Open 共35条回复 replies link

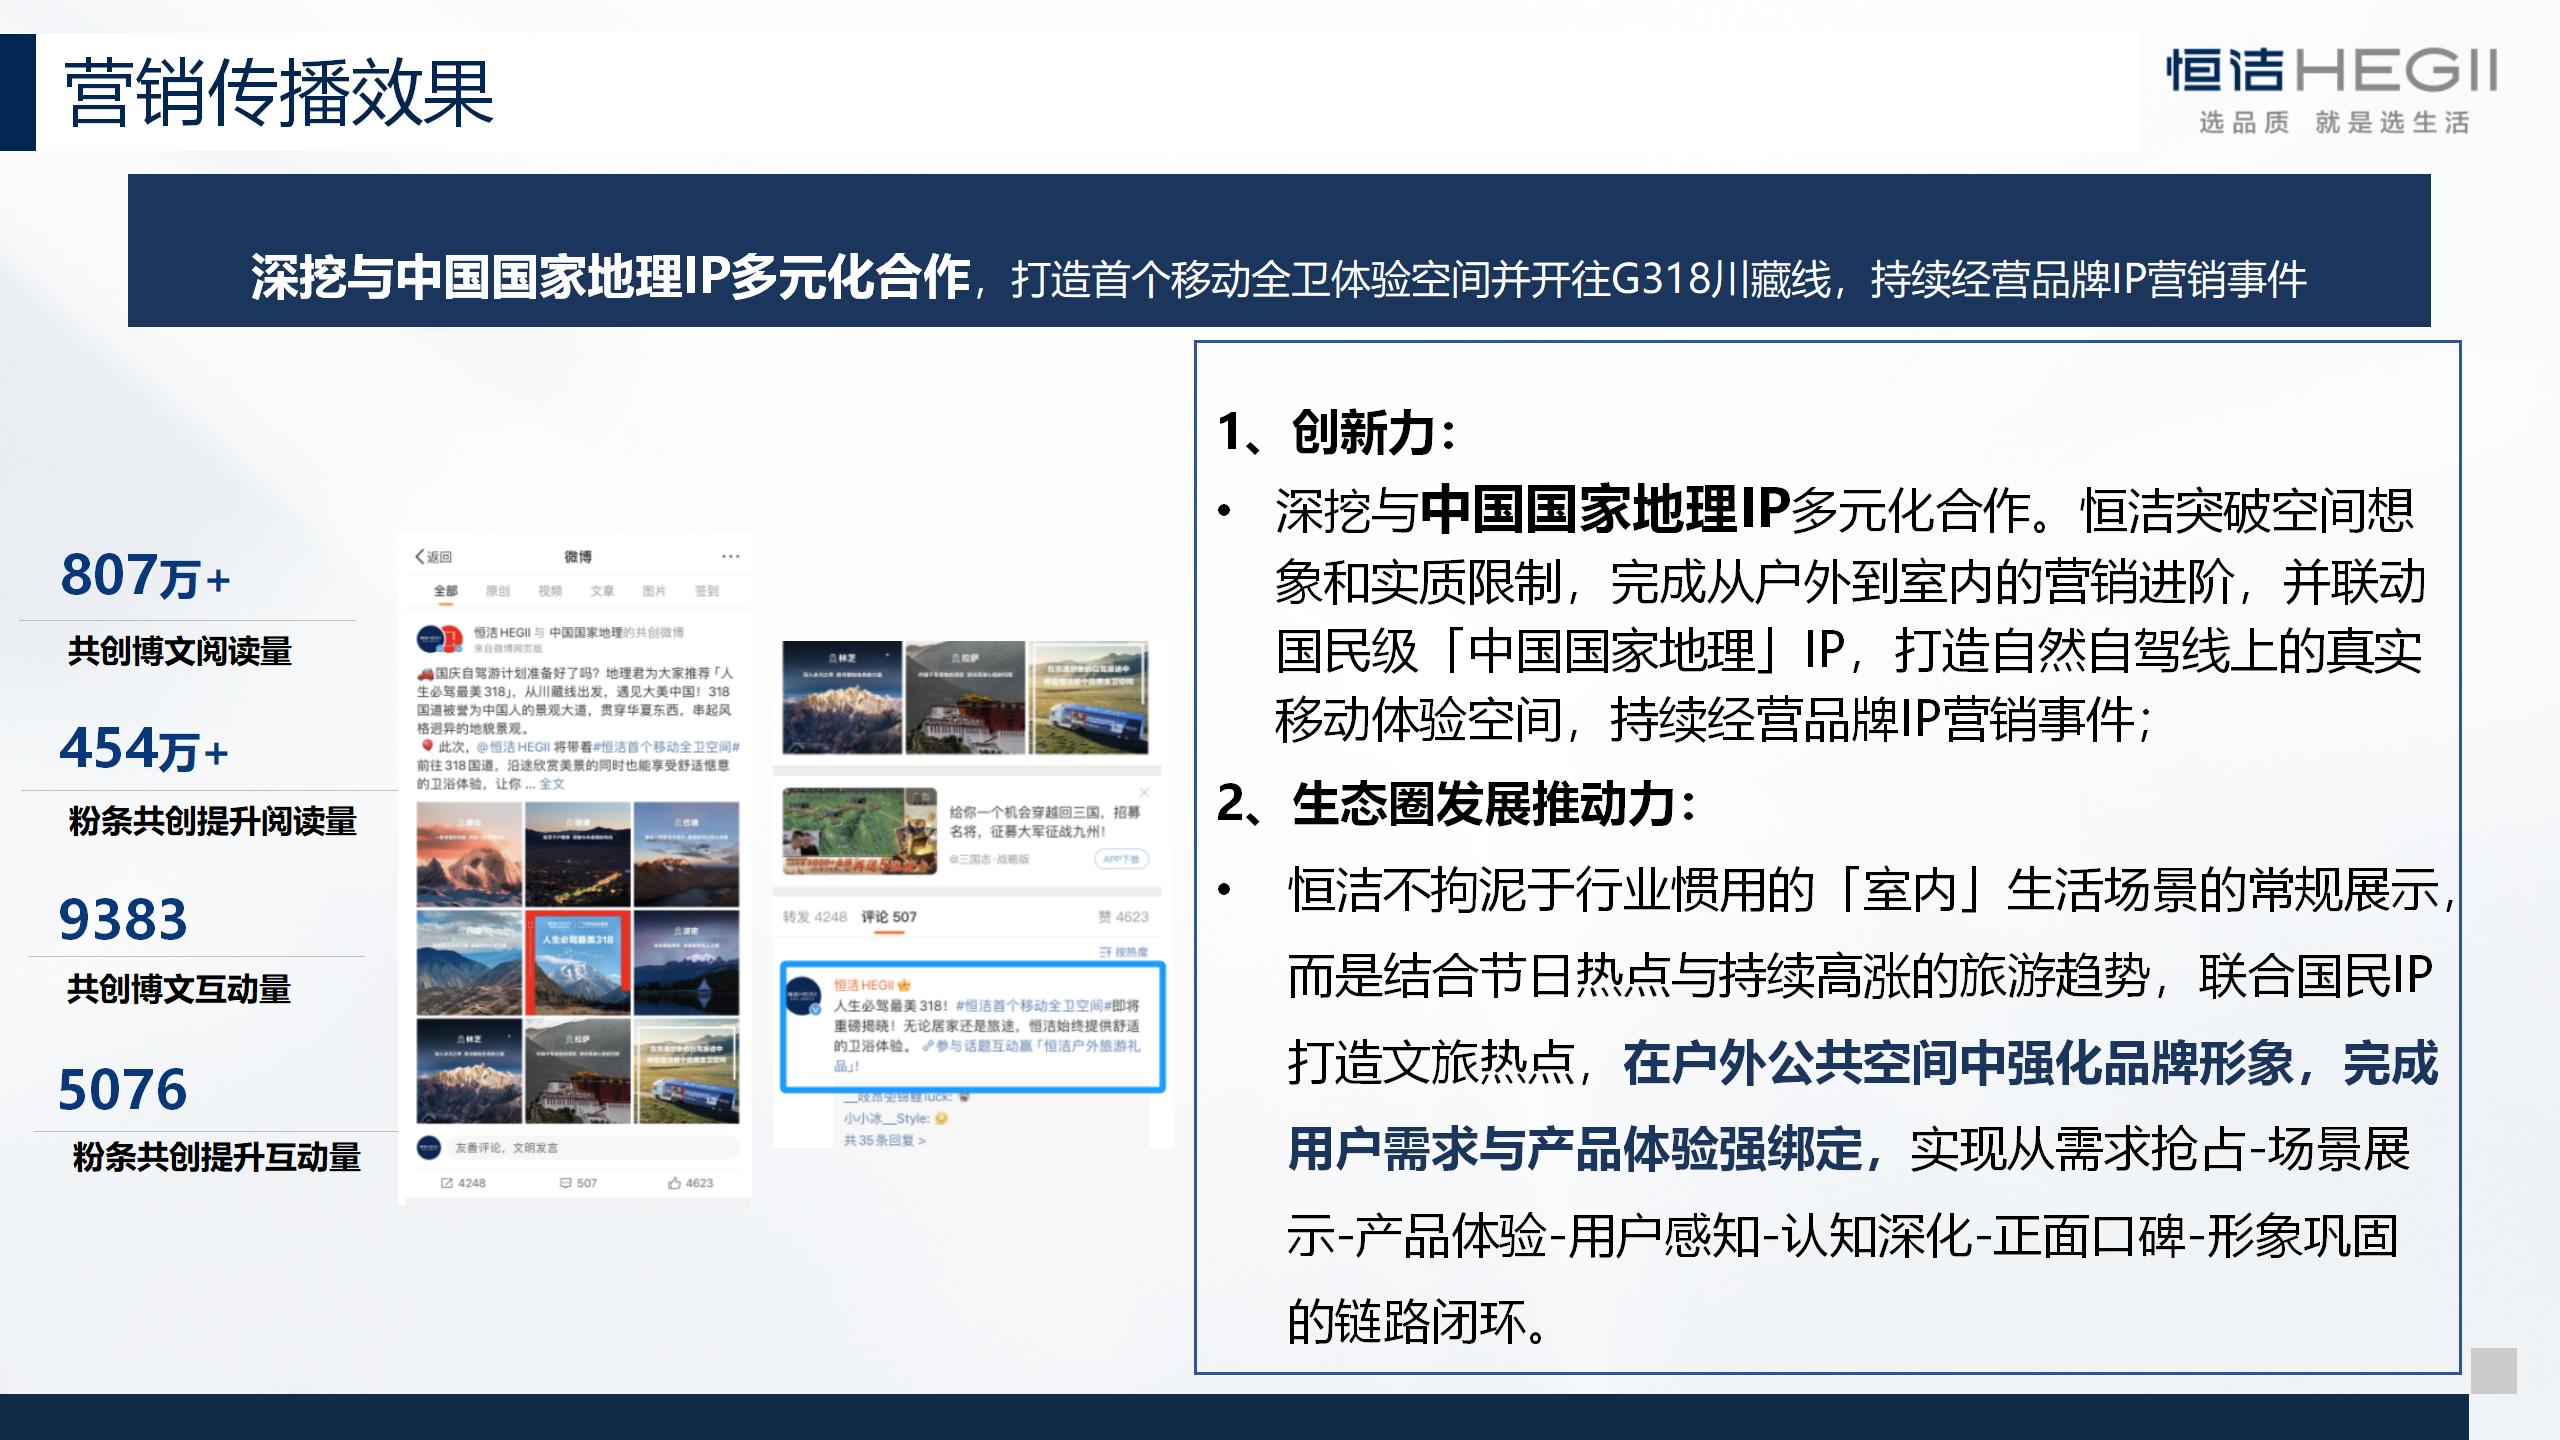click(x=884, y=1140)
